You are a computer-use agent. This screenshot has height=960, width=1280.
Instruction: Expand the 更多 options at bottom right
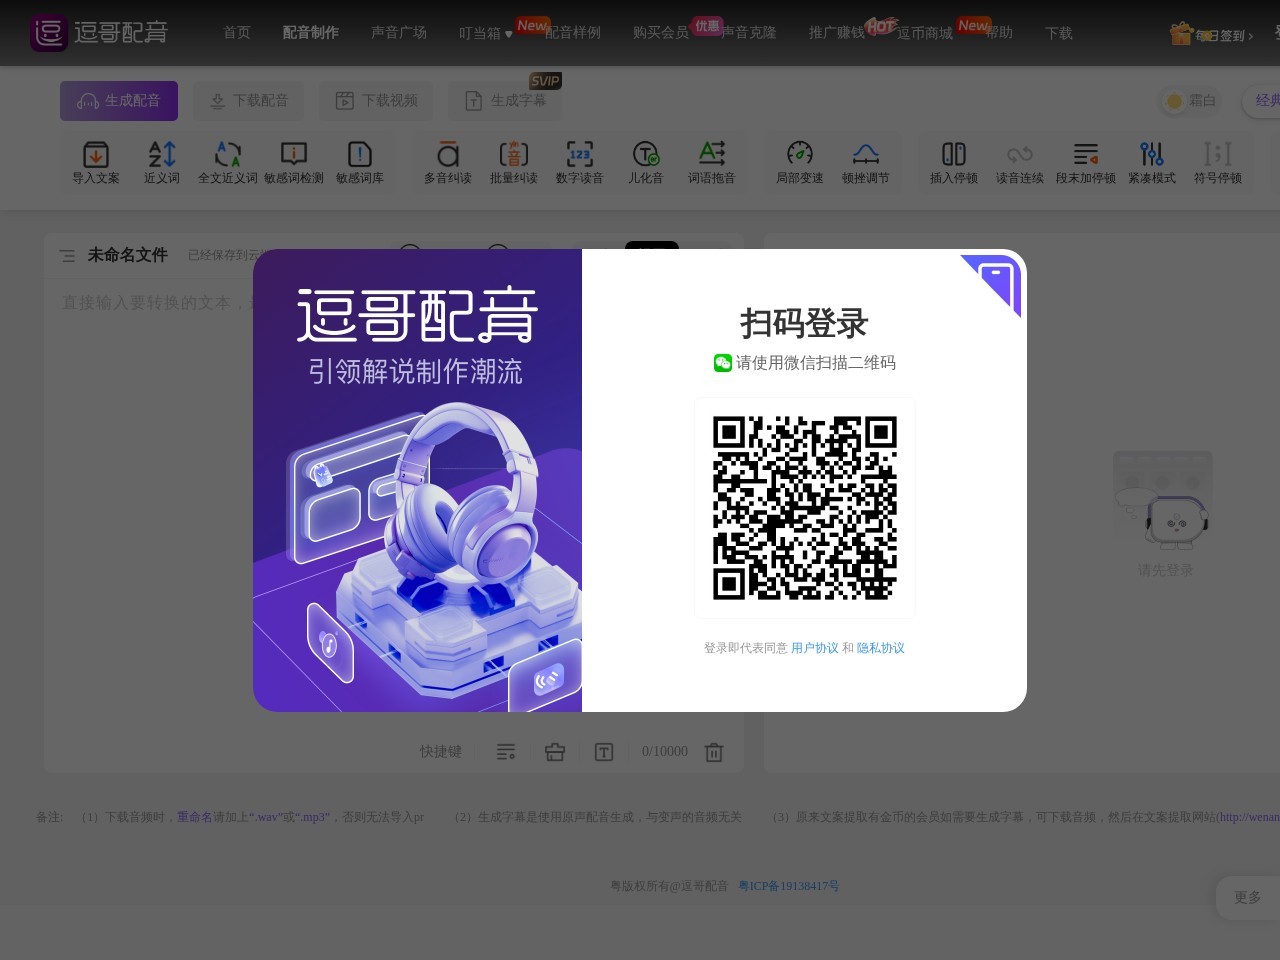point(1246,897)
